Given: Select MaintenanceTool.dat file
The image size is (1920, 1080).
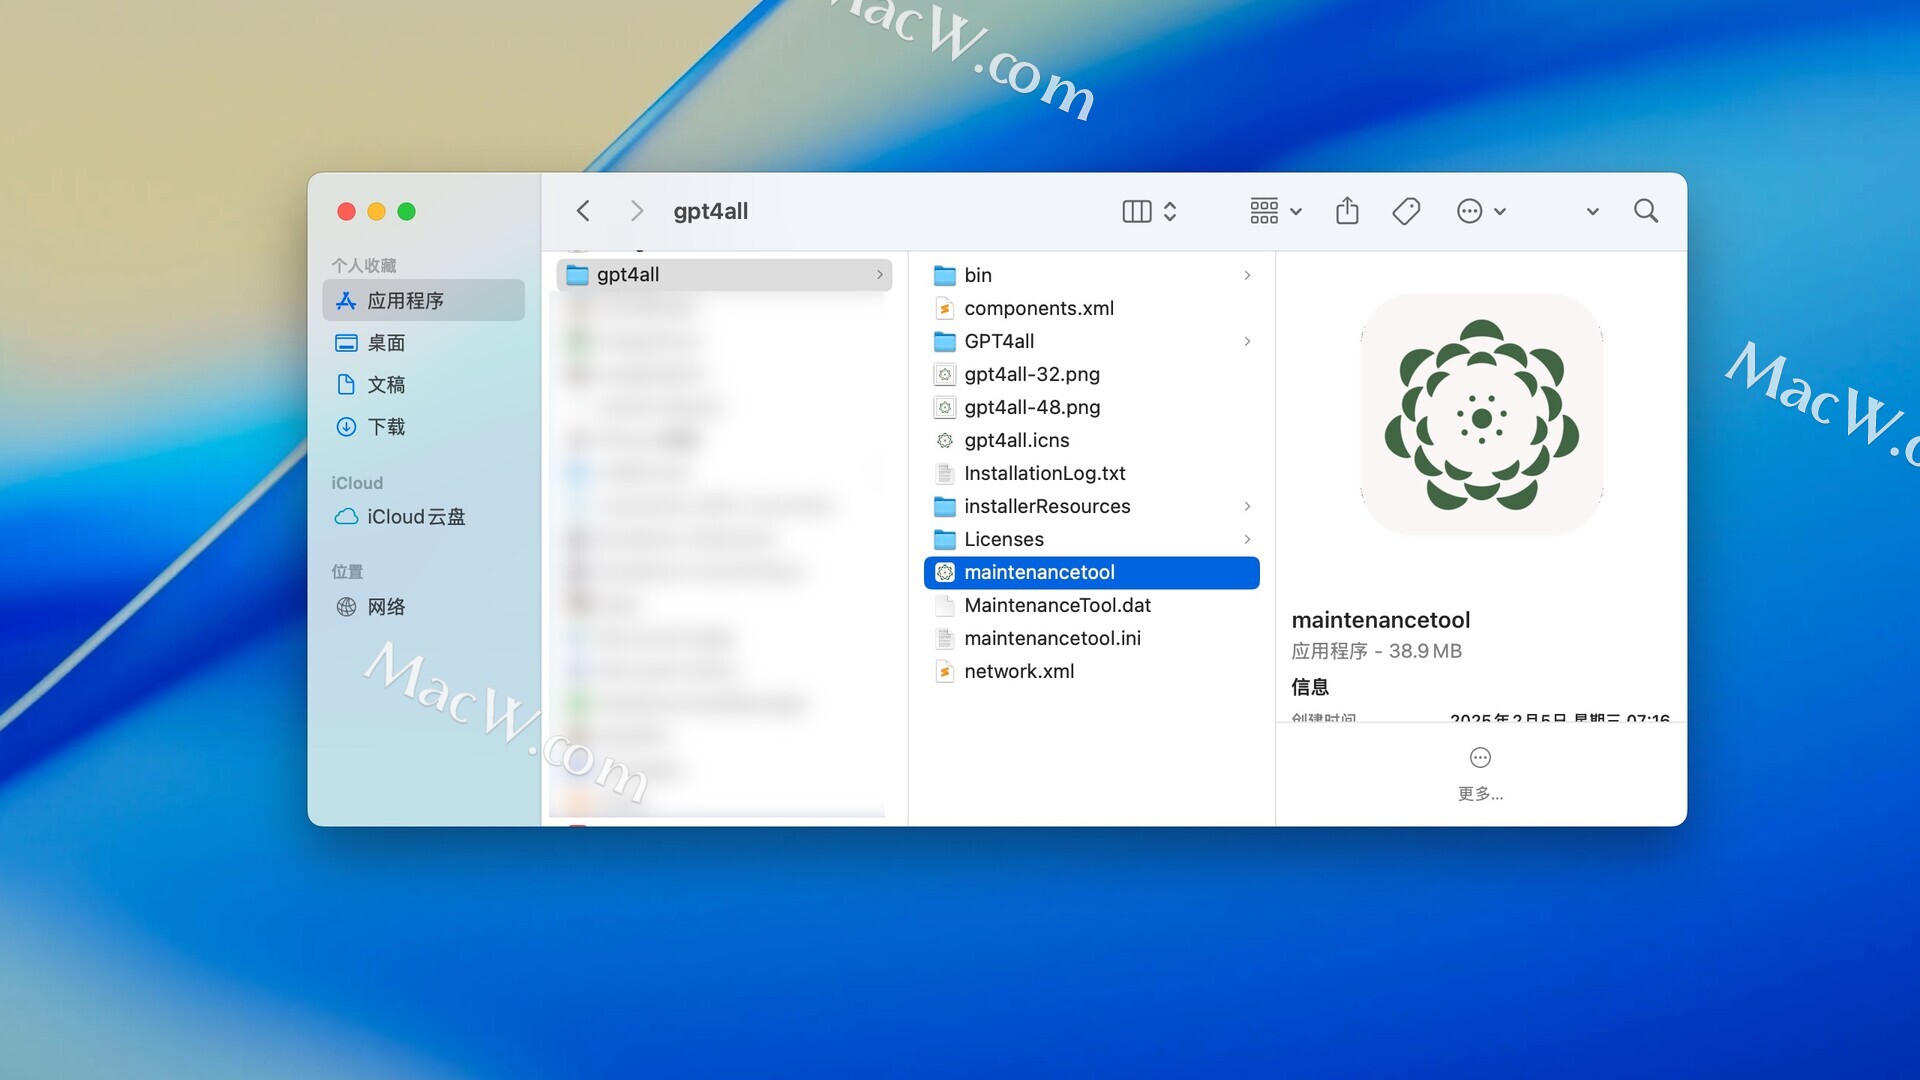Looking at the screenshot, I should 1092,605.
